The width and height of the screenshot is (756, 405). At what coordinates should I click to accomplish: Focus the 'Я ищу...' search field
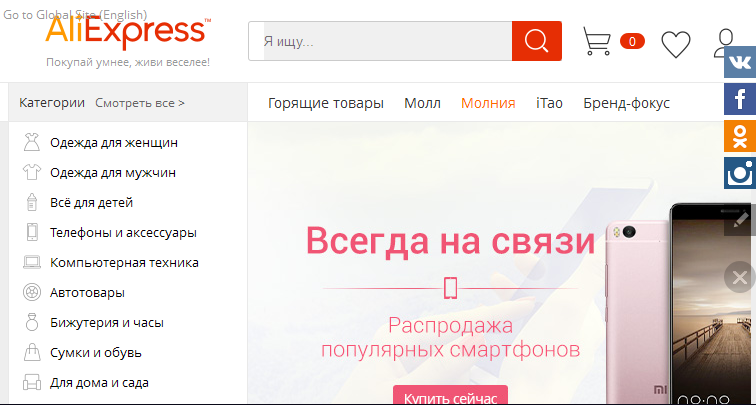(380, 41)
